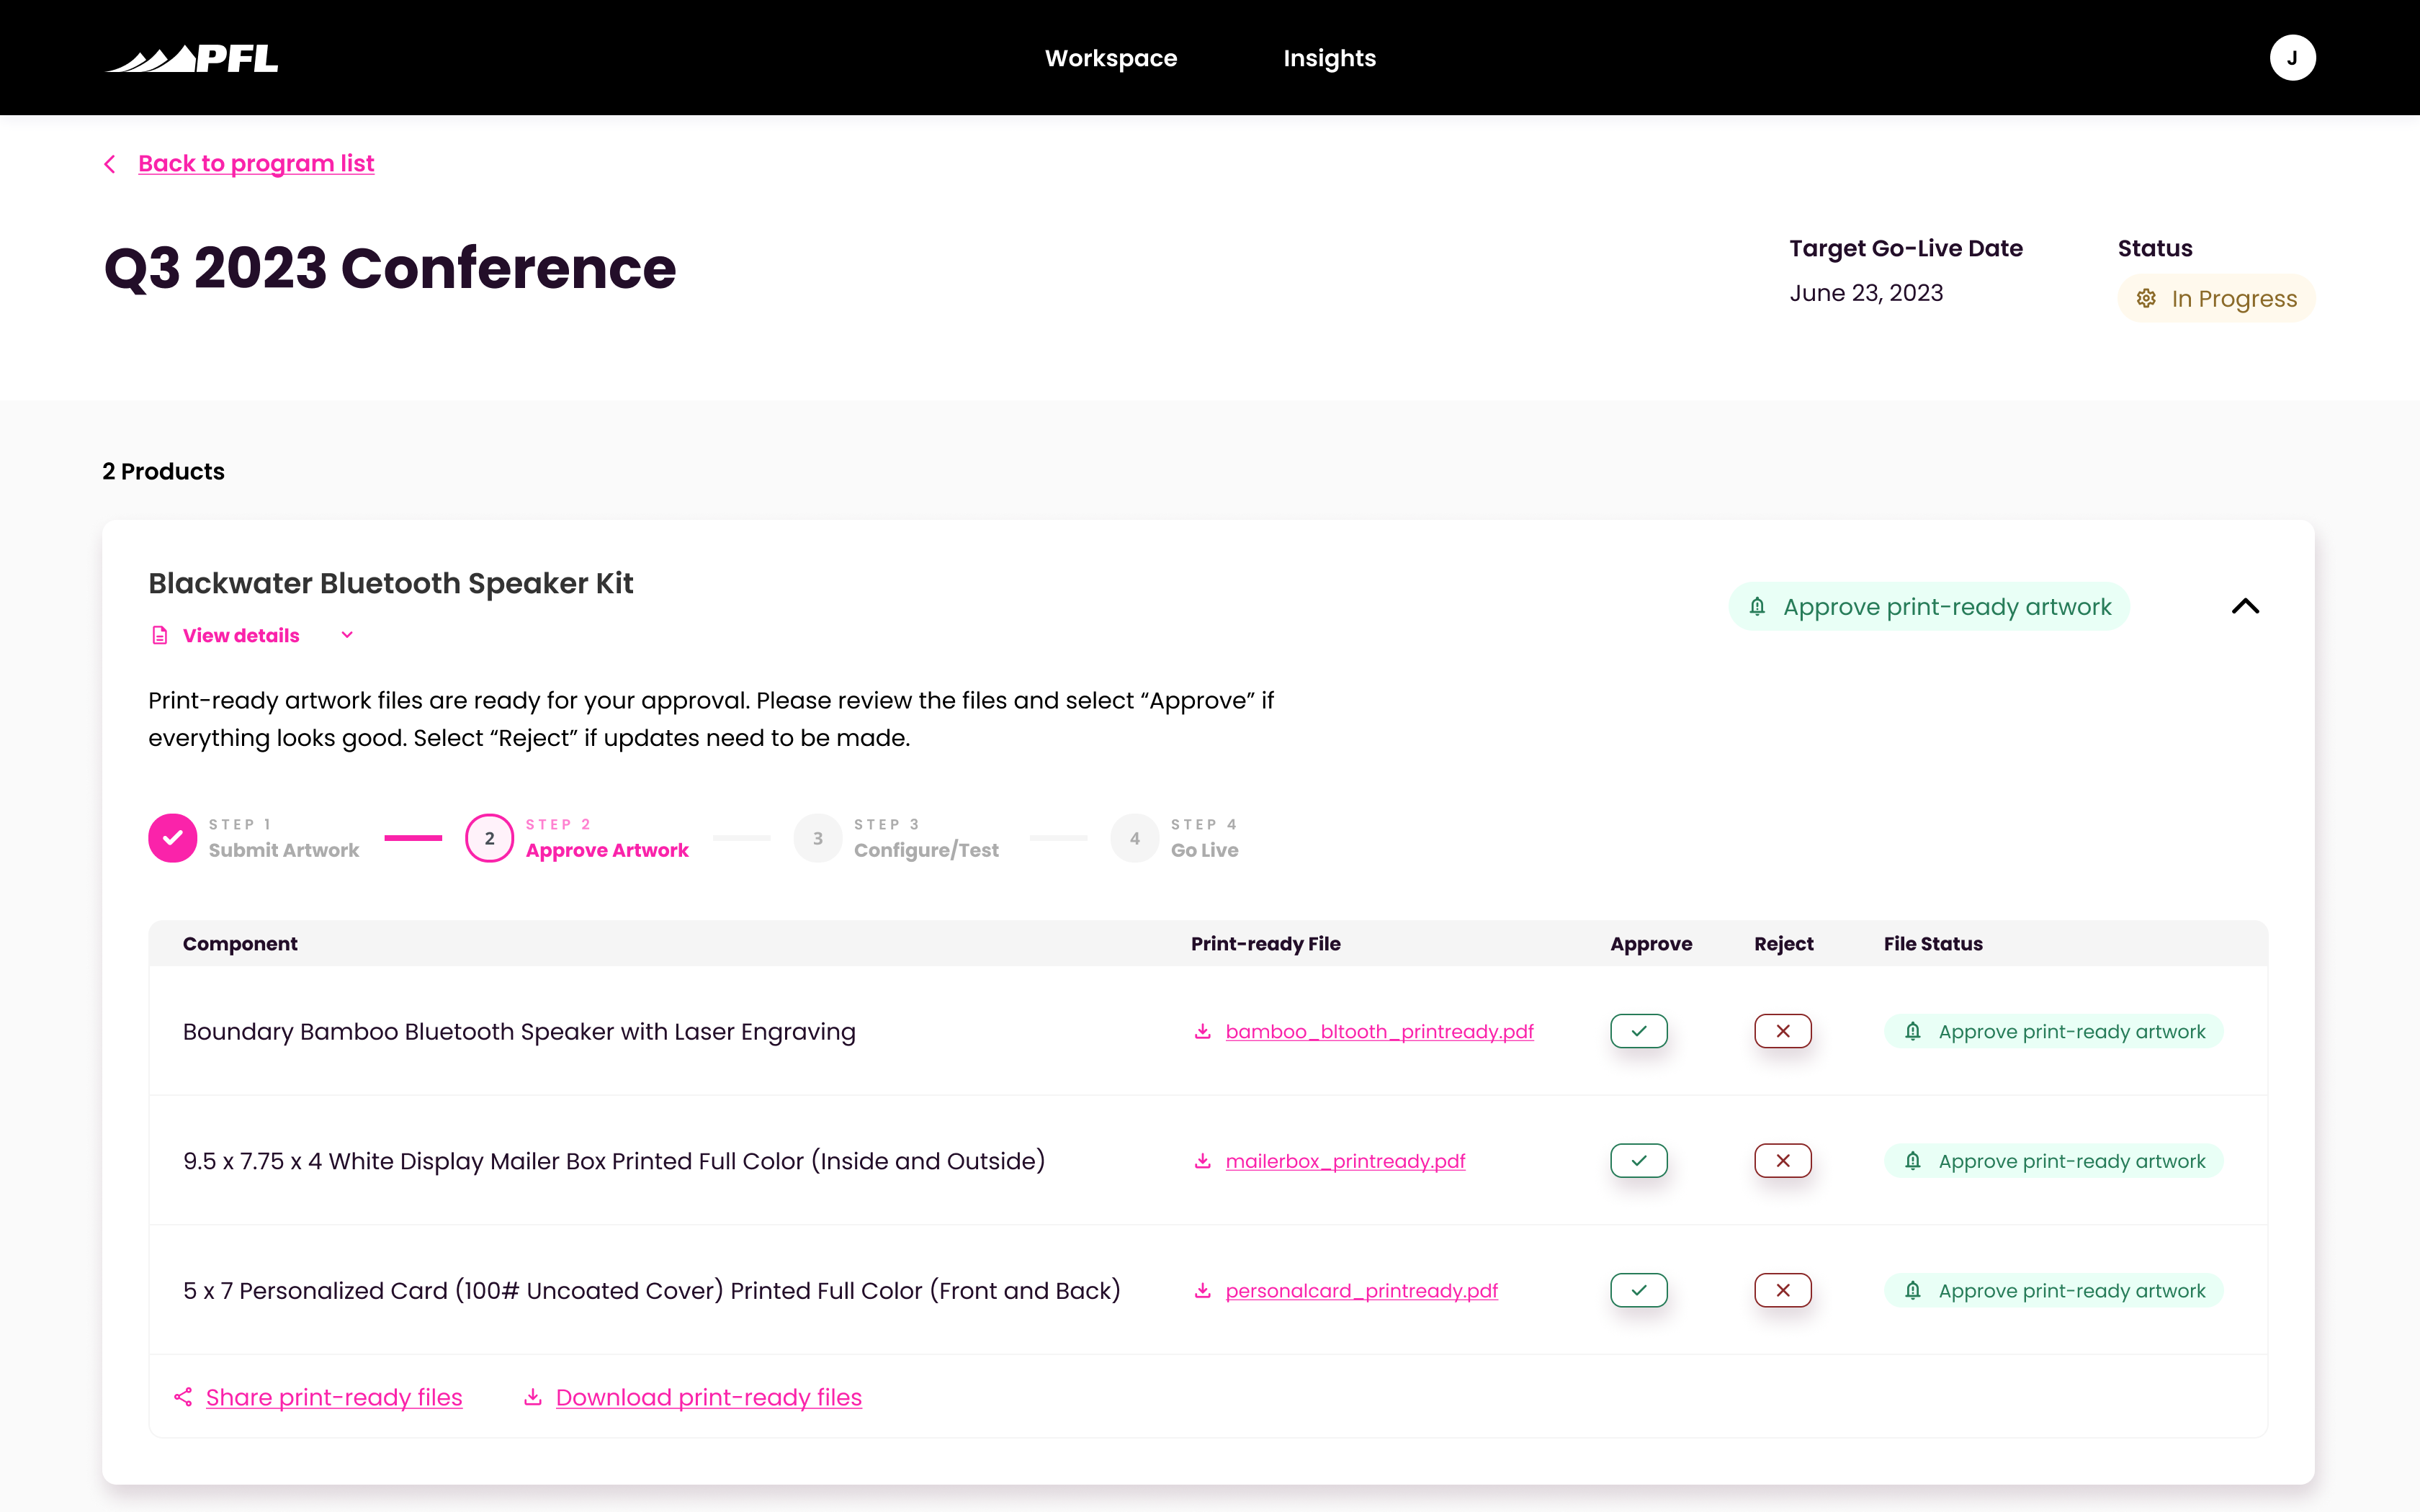This screenshot has height=1512, width=2420.
Task: Click the PFL logo
Action: tap(192, 57)
